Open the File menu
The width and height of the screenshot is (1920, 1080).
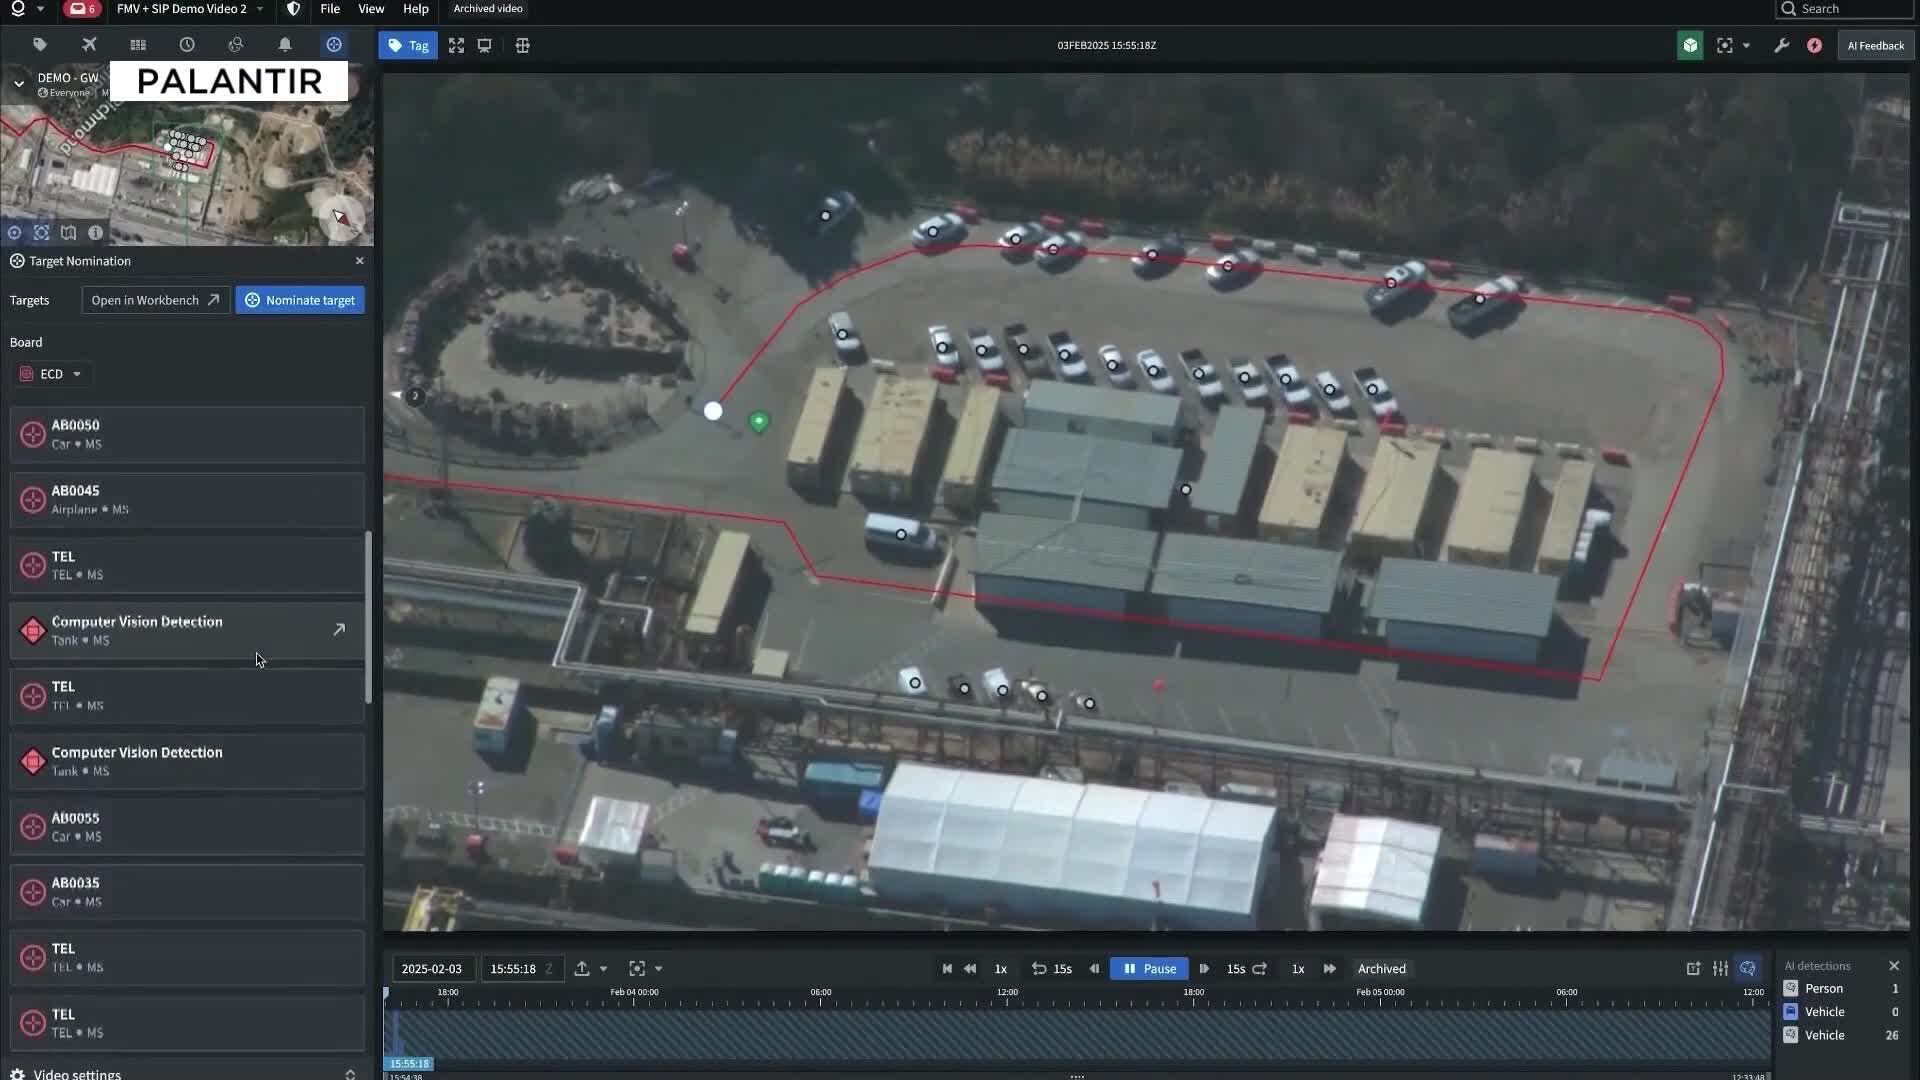[330, 9]
